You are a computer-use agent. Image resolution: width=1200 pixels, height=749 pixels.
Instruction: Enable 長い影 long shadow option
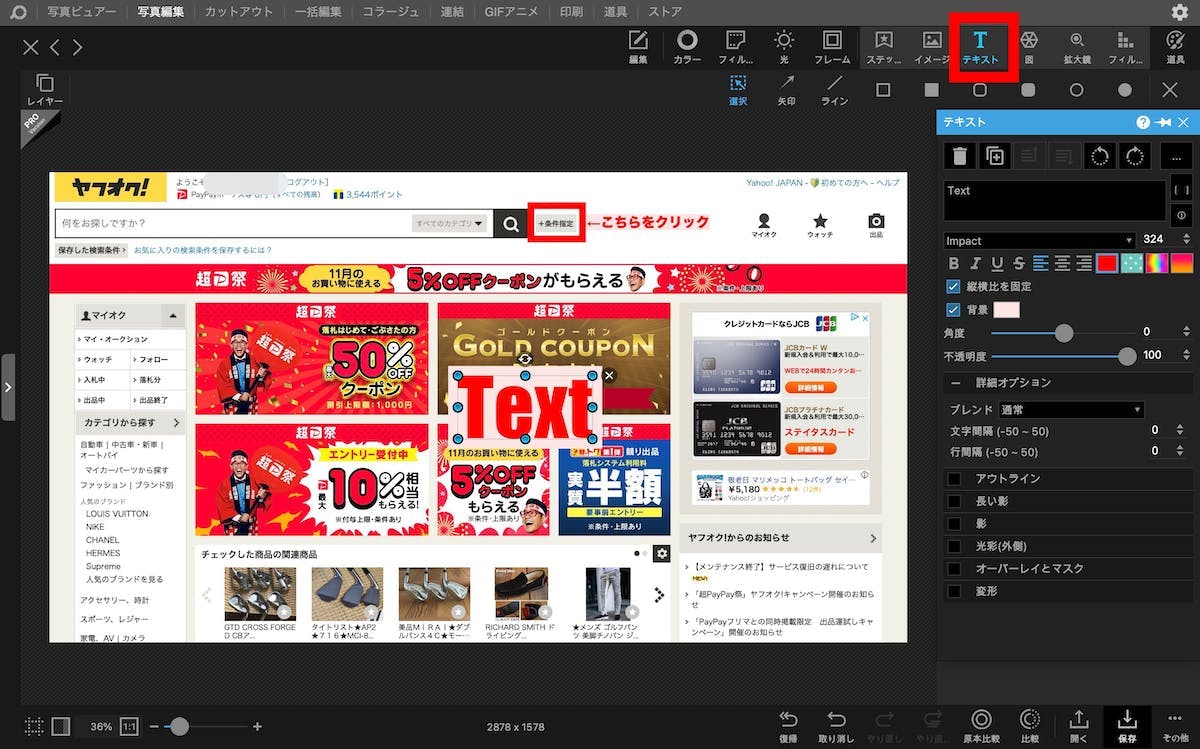(x=954, y=501)
